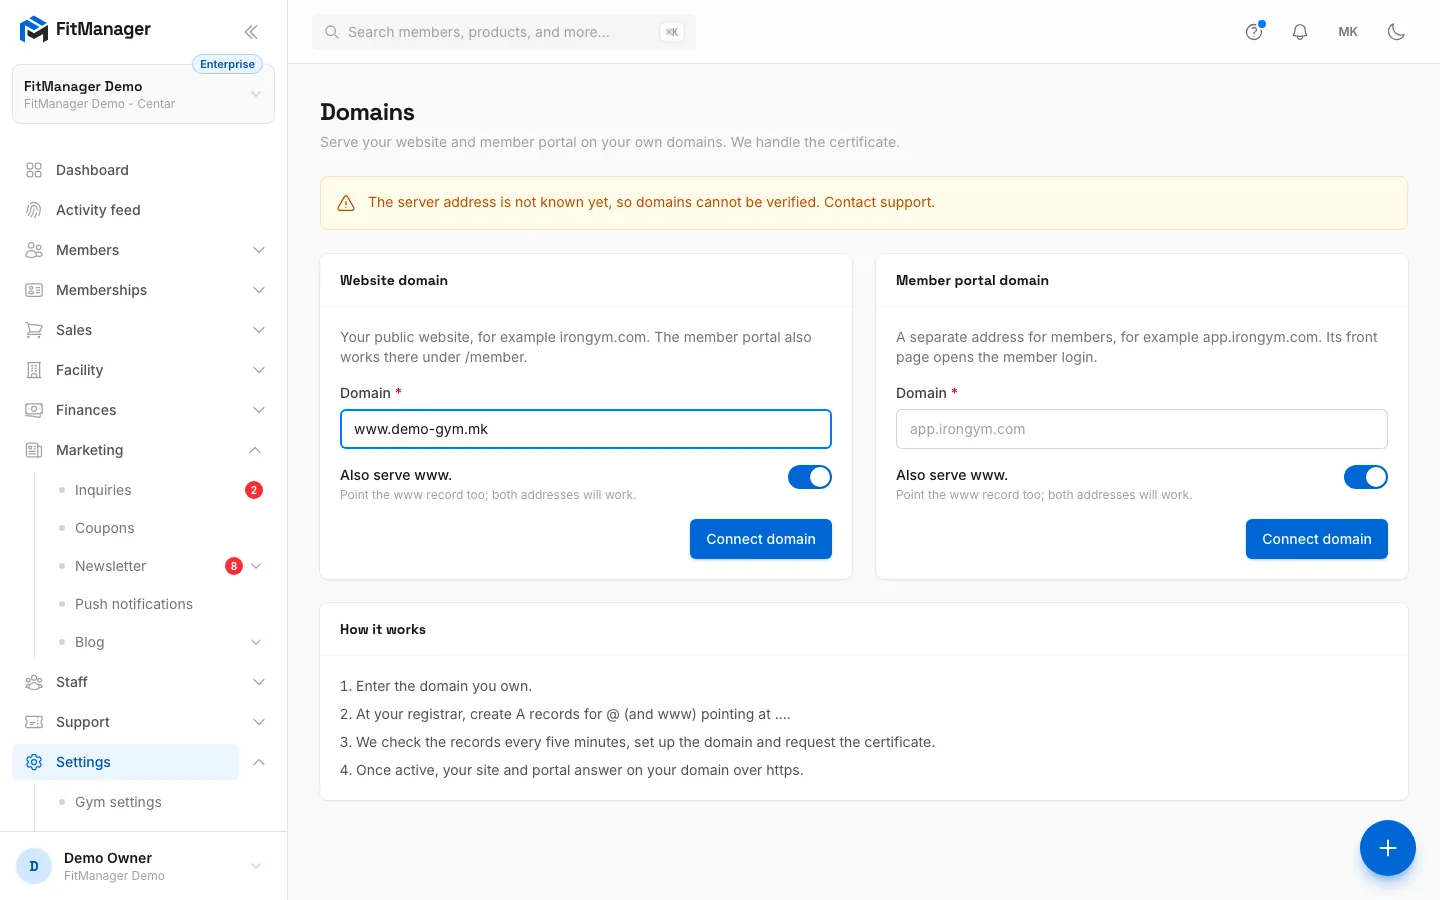This screenshot has width=1440, height=900.
Task: Click Connect domain for Member portal domain
Action: click(1317, 539)
